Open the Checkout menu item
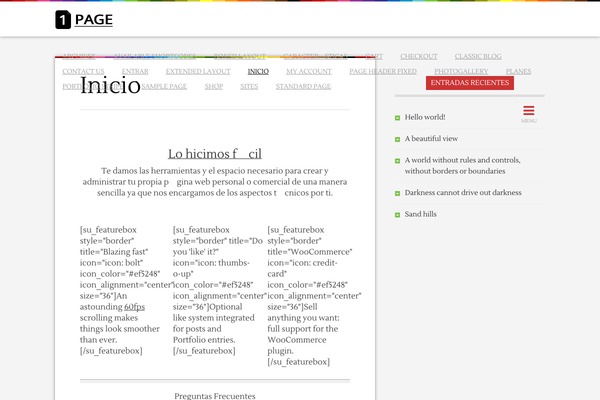Screen dimensions: 600x400 pos(419,56)
